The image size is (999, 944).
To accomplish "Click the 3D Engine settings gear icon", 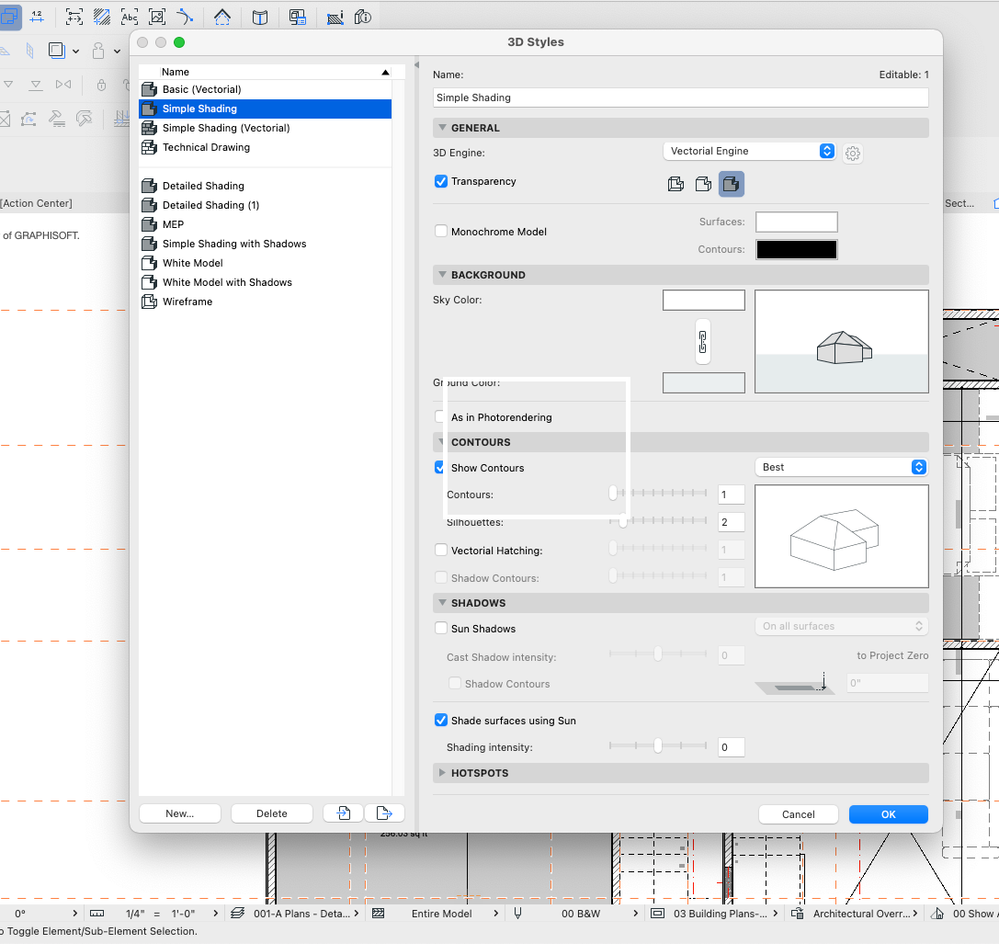I will pyautogui.click(x=853, y=152).
